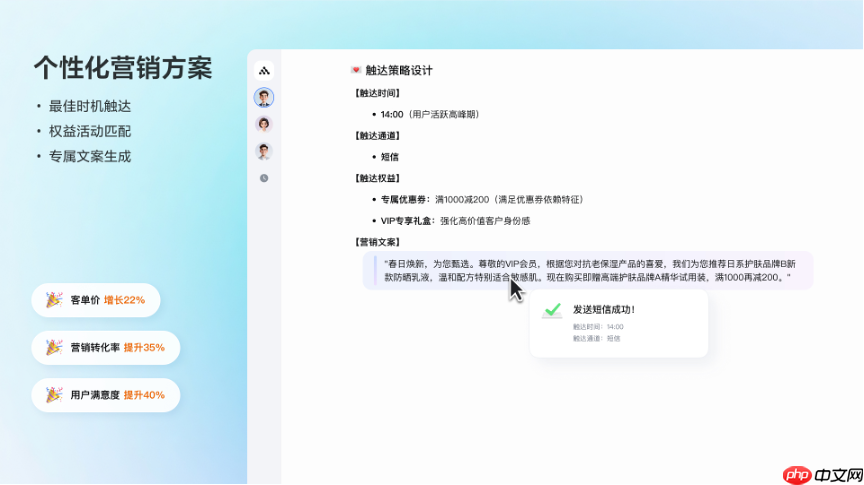Click the 【触达时间】 section label
Viewport: 864px width, 485px height.
click(x=377, y=93)
